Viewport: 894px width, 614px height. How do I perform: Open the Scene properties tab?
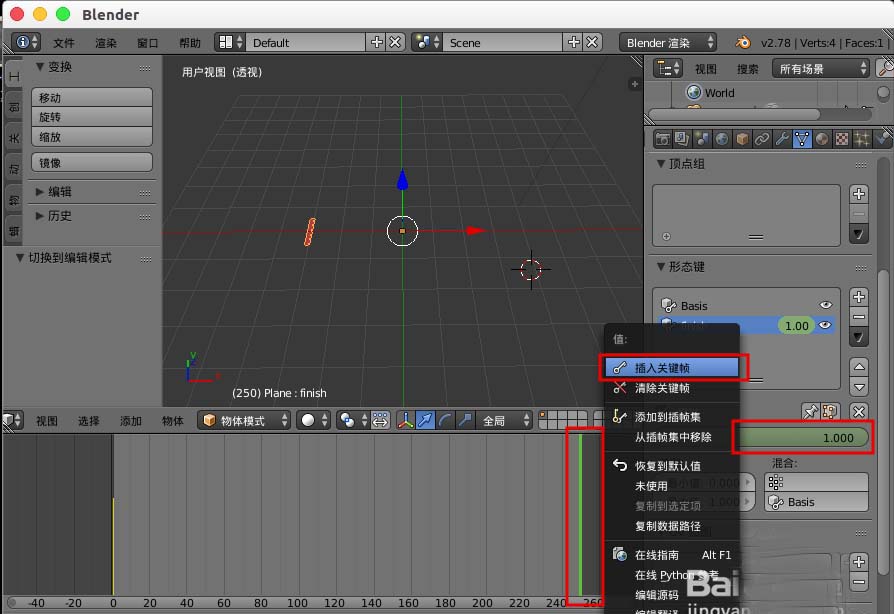(702, 139)
